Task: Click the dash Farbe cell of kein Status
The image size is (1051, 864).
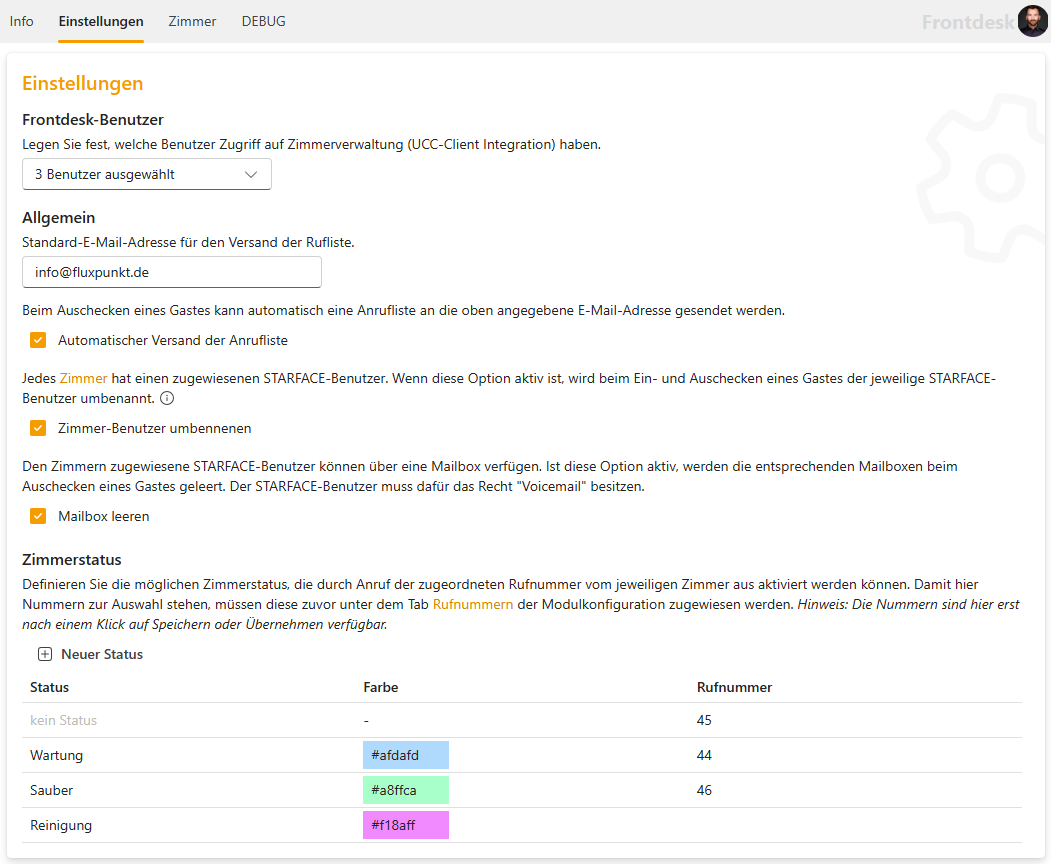Action: (367, 721)
